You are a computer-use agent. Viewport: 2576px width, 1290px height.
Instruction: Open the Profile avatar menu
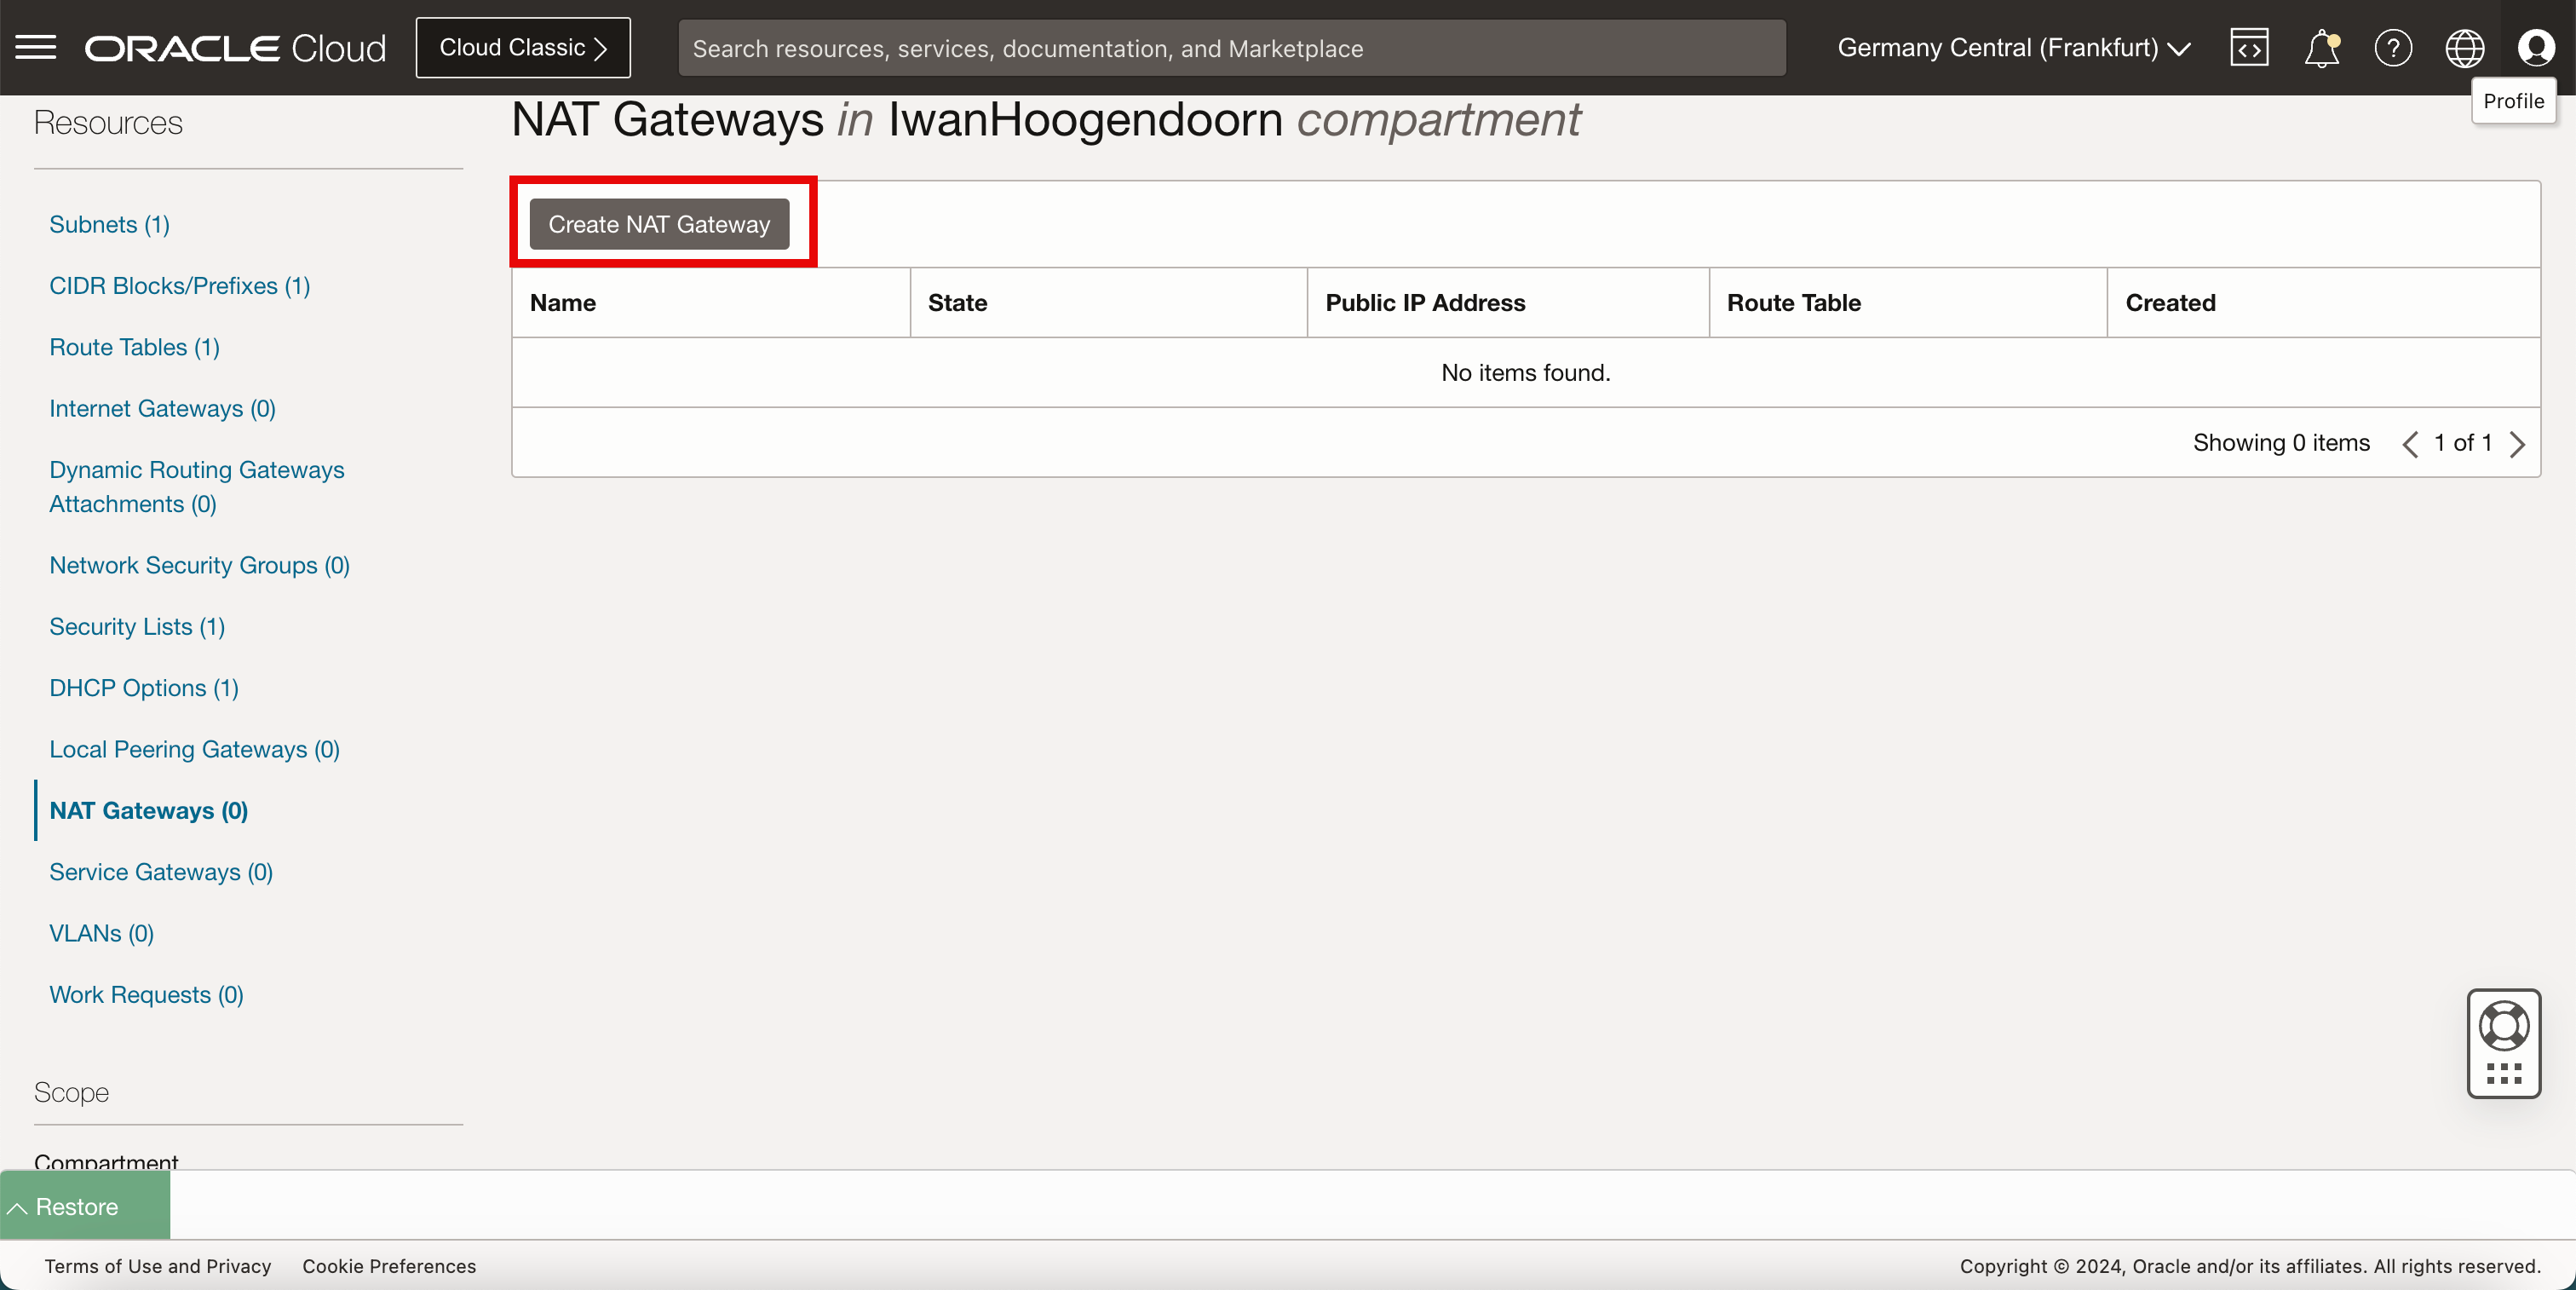pyautogui.click(x=2536, y=47)
